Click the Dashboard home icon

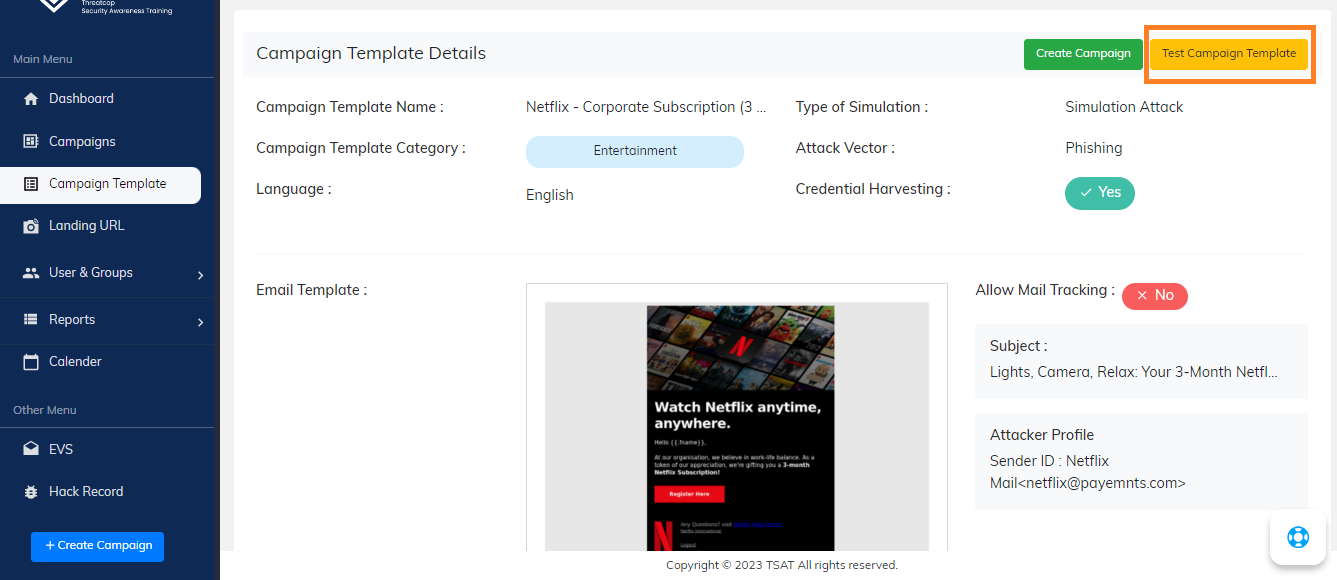pyautogui.click(x=31, y=99)
